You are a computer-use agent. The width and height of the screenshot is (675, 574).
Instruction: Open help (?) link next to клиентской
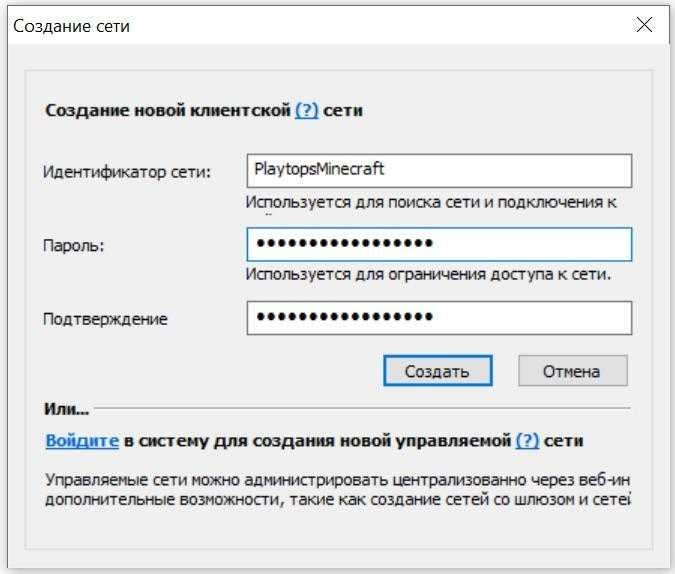pos(307,110)
